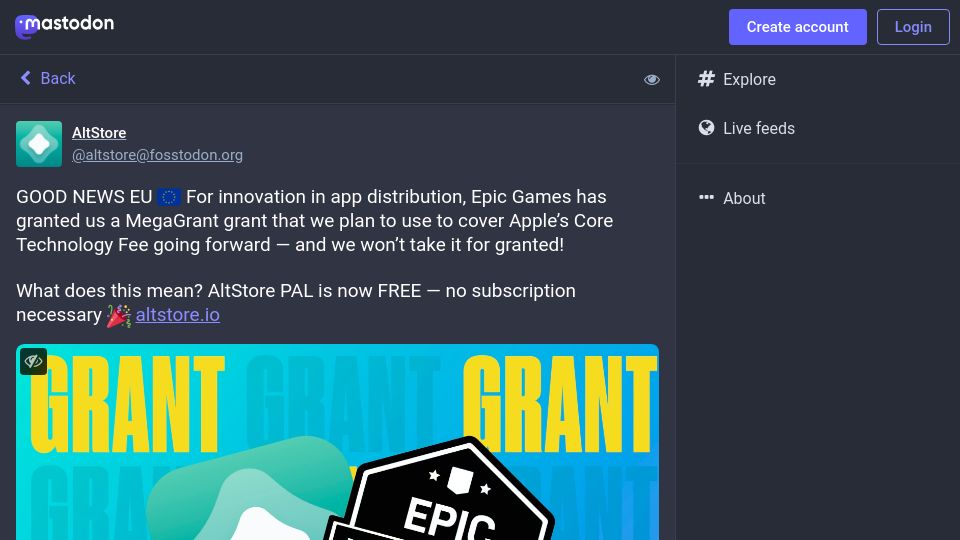
Task: Open the altstore.io link in post
Action: coord(178,315)
